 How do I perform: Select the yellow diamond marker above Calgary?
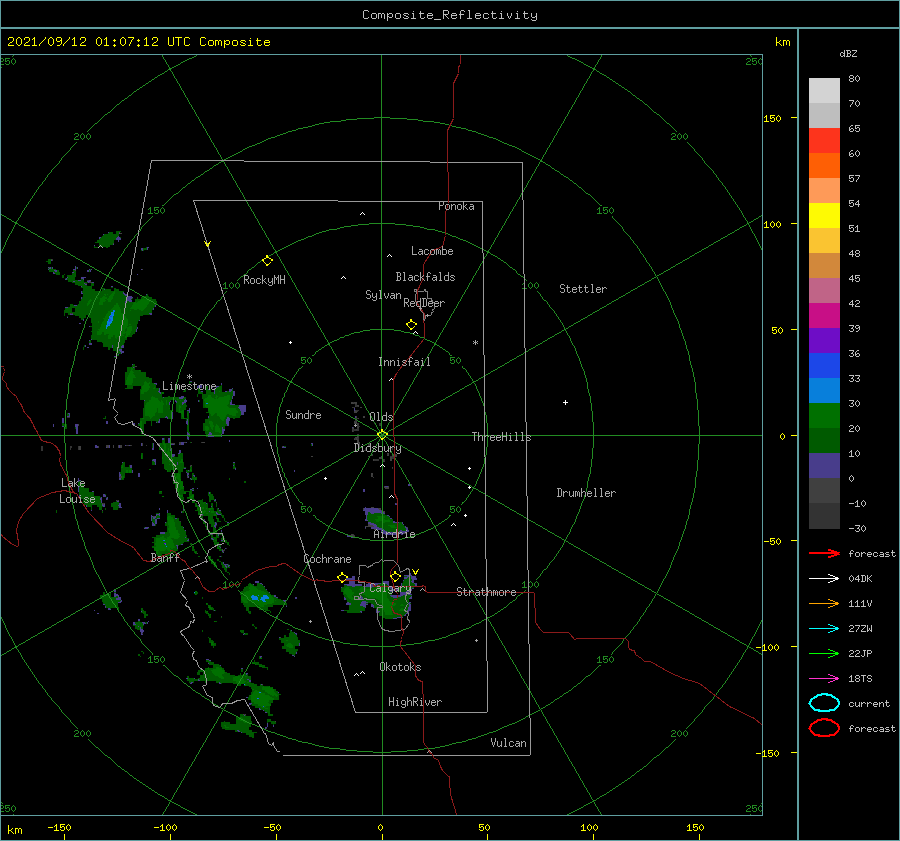(x=395, y=576)
